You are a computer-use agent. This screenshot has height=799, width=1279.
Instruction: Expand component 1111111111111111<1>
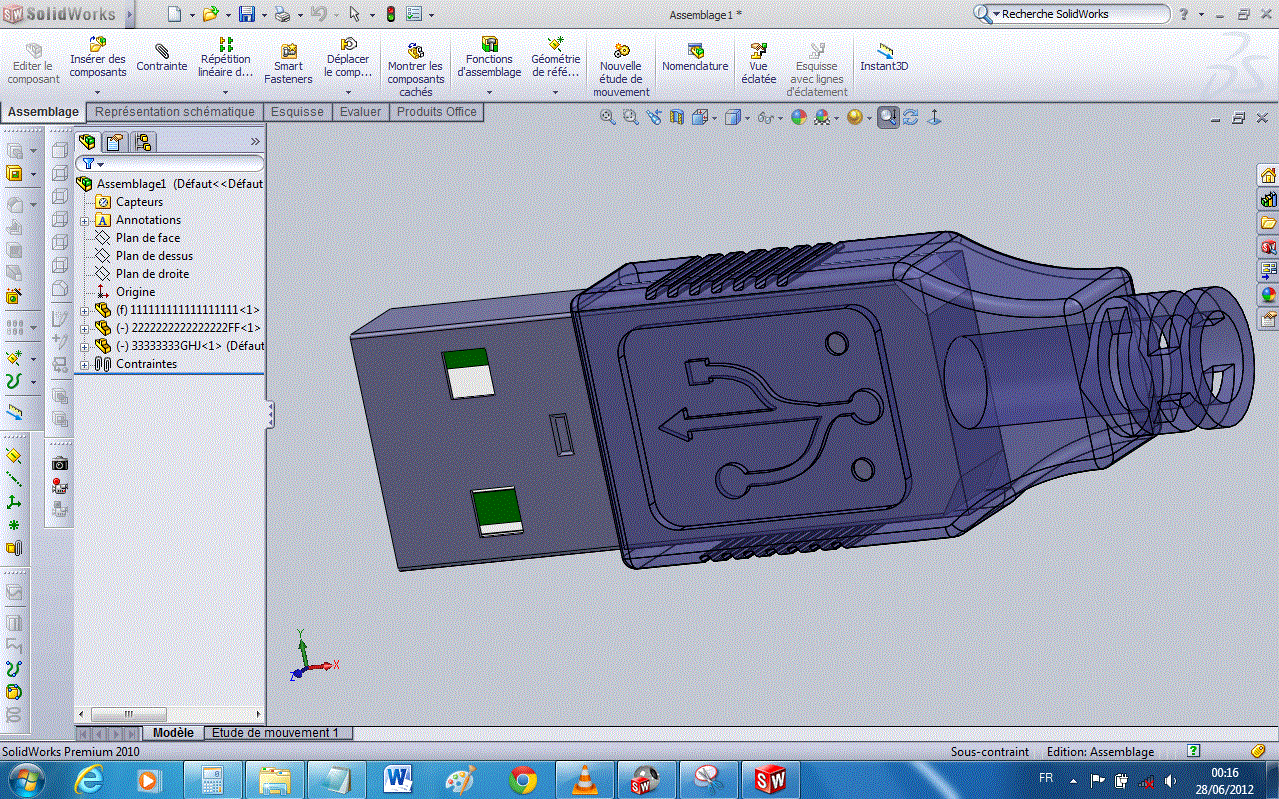85,310
